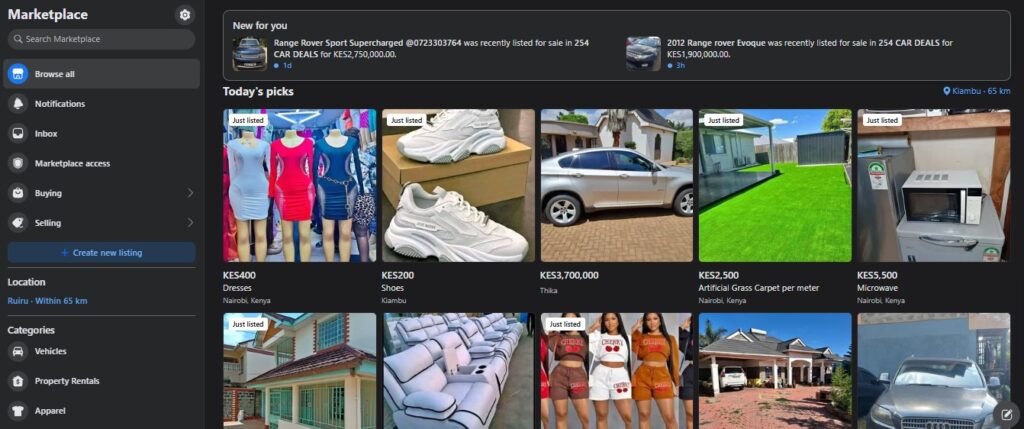Click the Browse all shop icon
1024x429 pixels.
coord(18,74)
